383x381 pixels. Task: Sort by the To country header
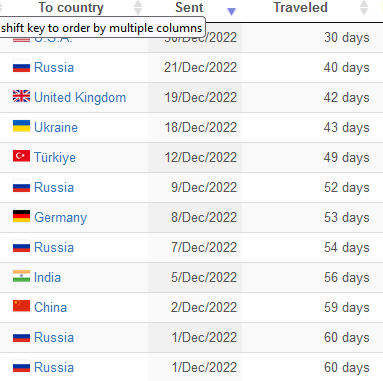pyautogui.click(x=71, y=8)
